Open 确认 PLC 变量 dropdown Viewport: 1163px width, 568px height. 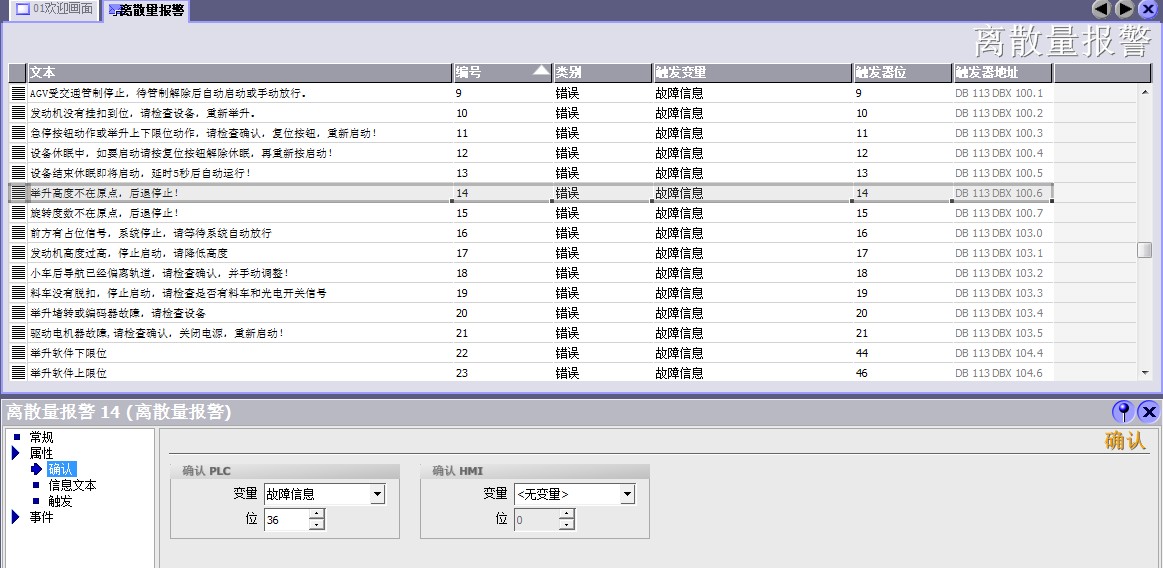click(378, 495)
